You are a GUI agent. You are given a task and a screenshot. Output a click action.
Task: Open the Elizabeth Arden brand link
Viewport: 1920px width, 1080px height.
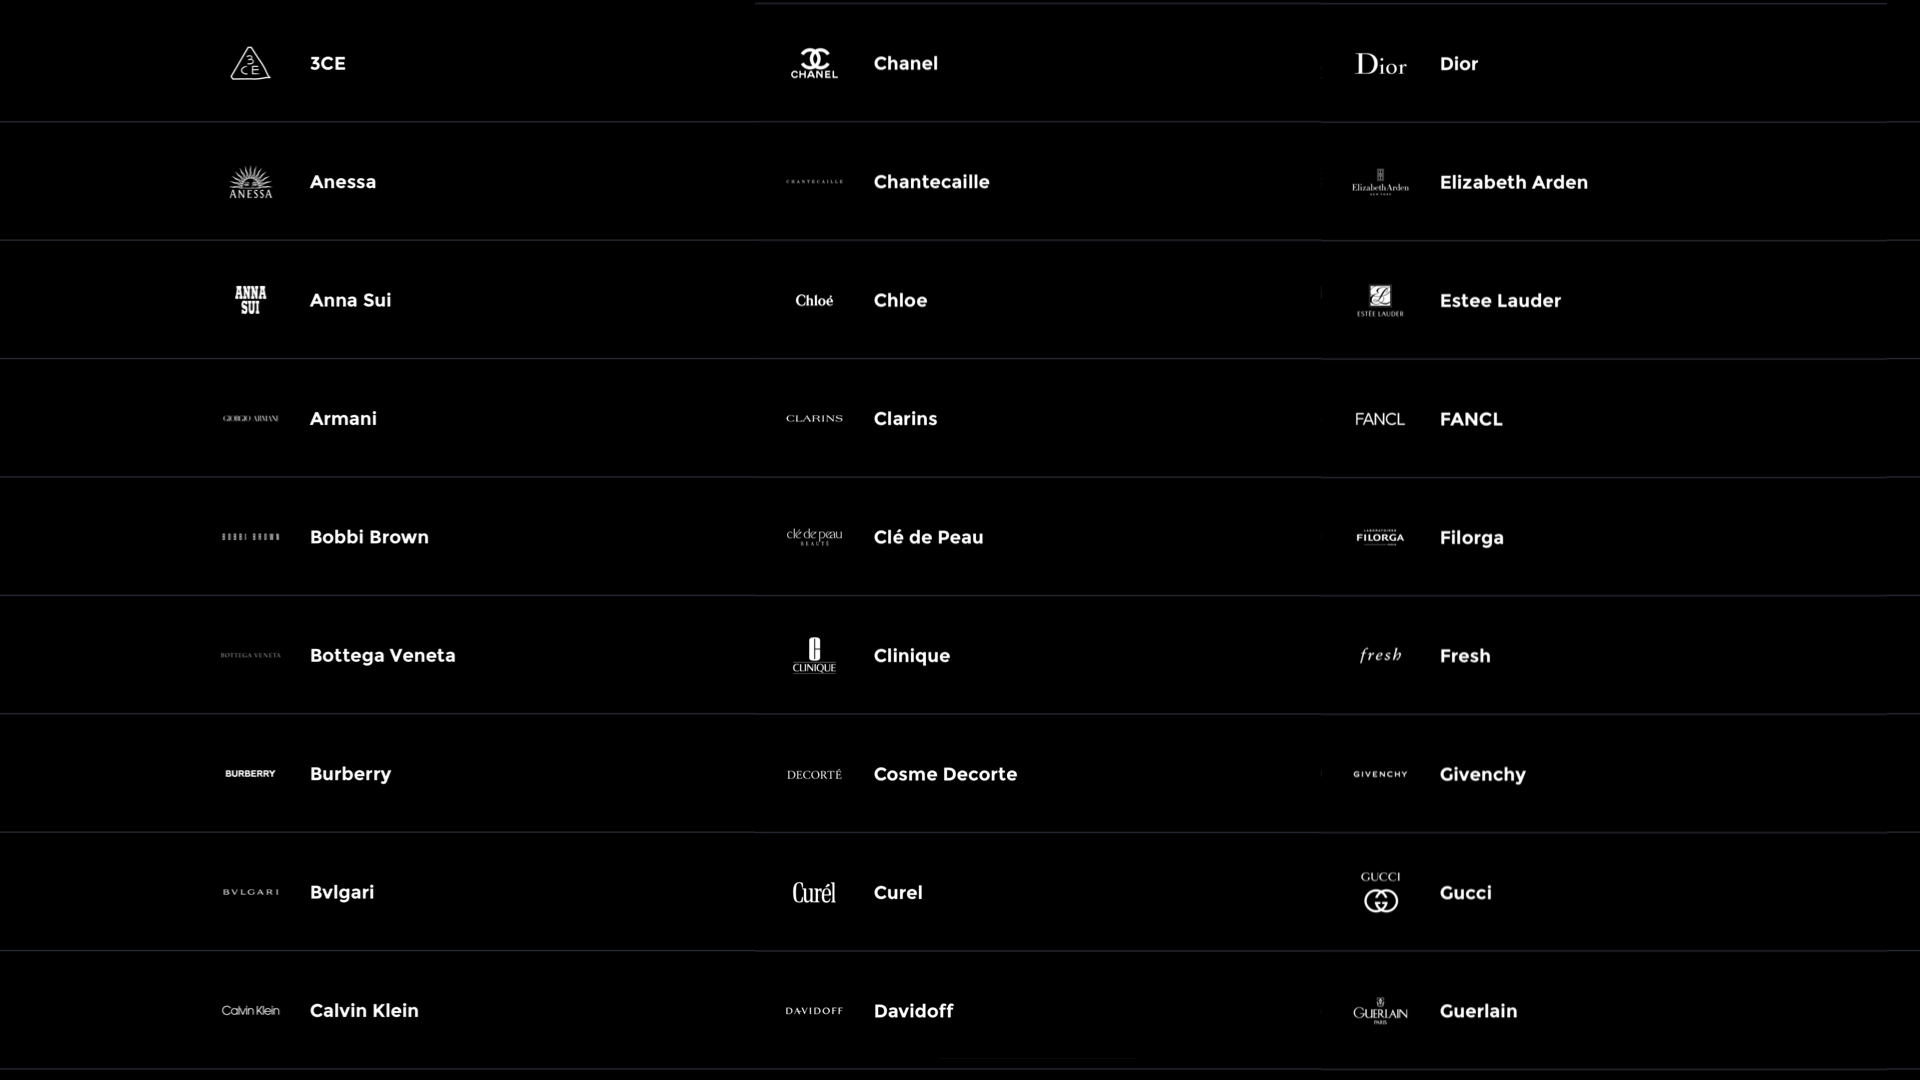click(1513, 182)
